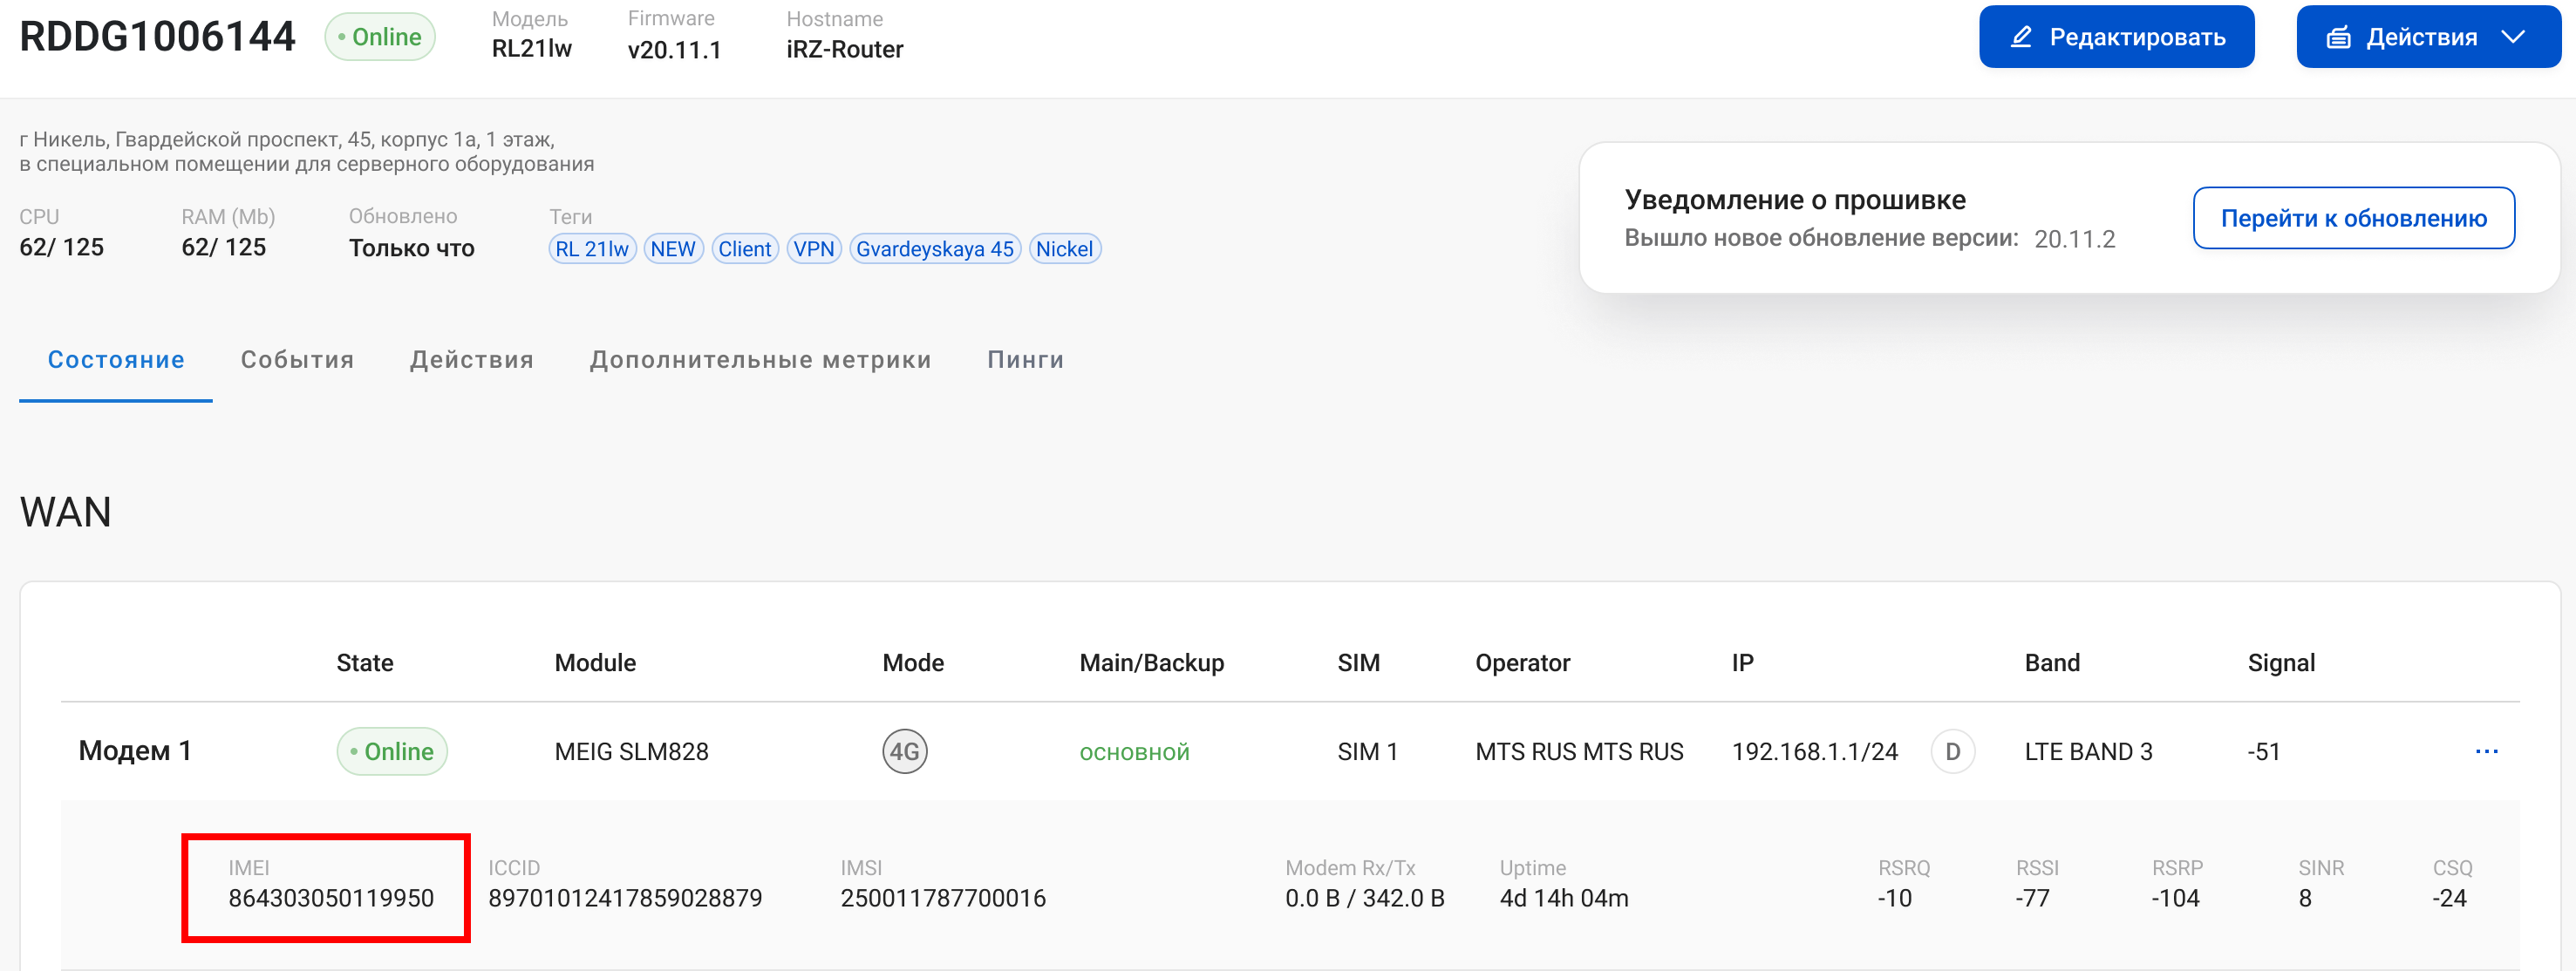The width and height of the screenshot is (2576, 971).
Task: Click the RSSI value -77
Action: click(2032, 898)
